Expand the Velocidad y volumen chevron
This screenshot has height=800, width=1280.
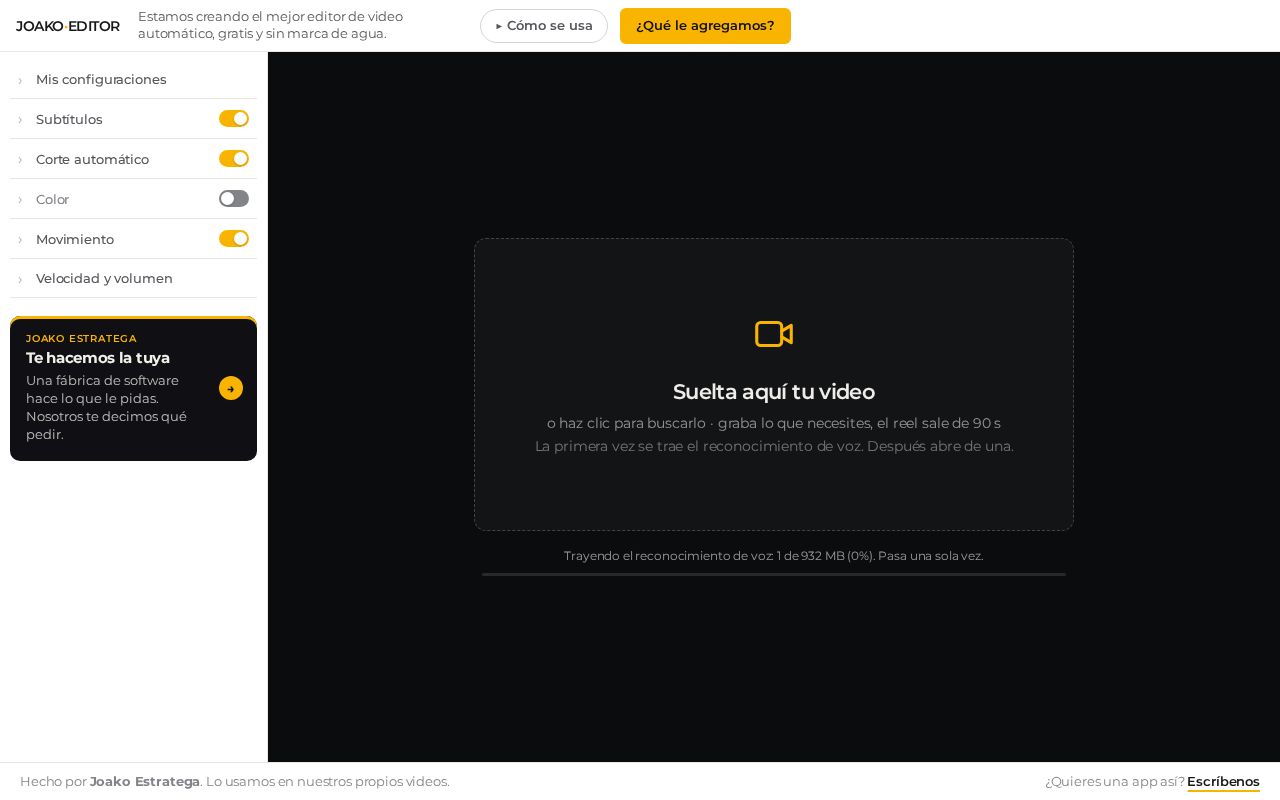click(x=20, y=279)
